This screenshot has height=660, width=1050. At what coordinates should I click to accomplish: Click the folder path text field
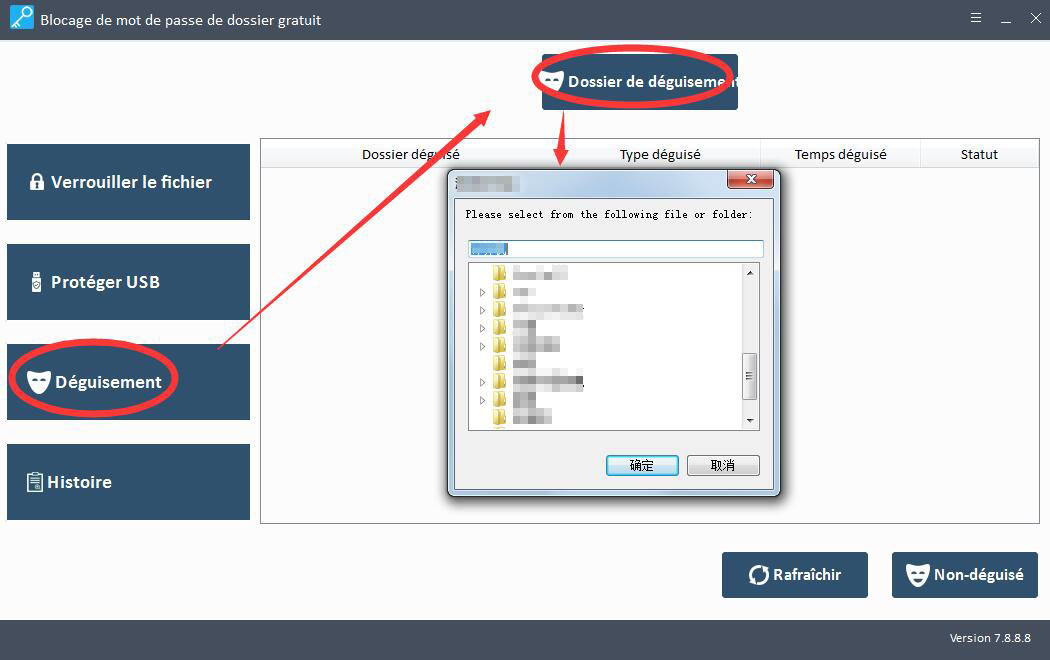(616, 249)
